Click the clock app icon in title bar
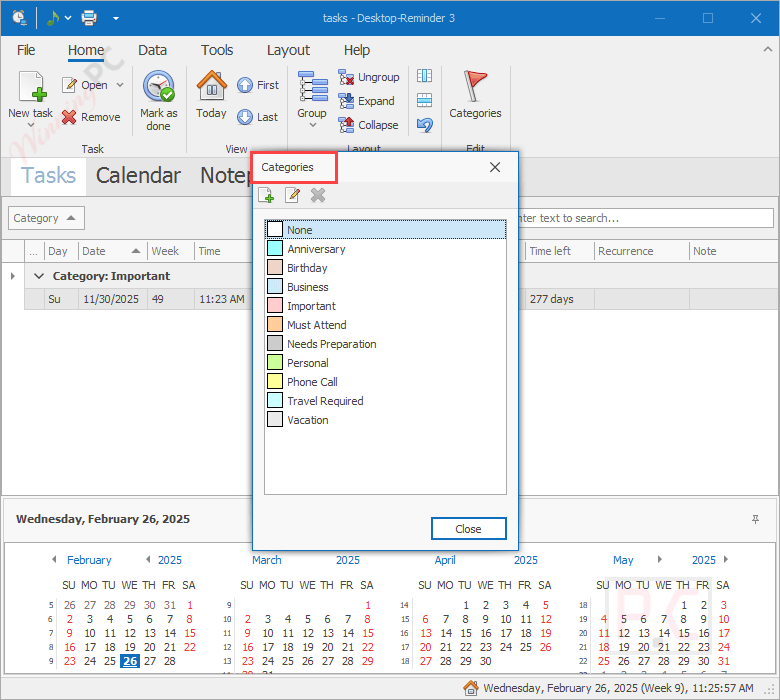 (19, 18)
